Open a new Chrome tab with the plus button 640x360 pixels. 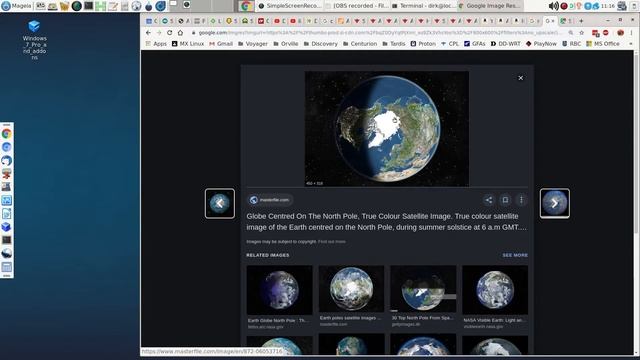581,21
